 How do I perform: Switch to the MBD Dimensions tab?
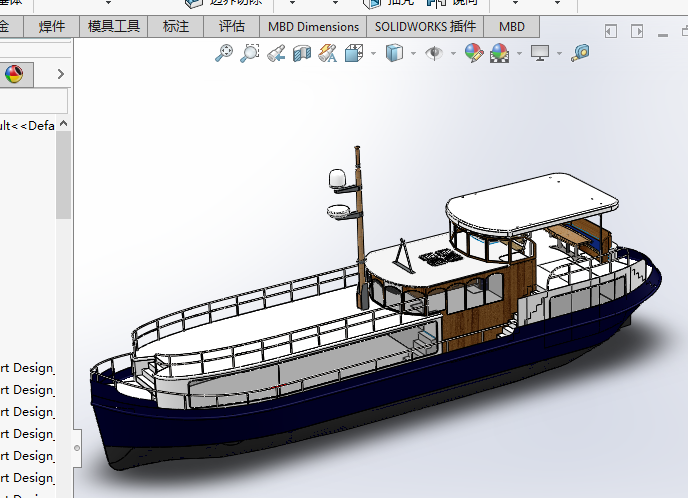click(313, 27)
